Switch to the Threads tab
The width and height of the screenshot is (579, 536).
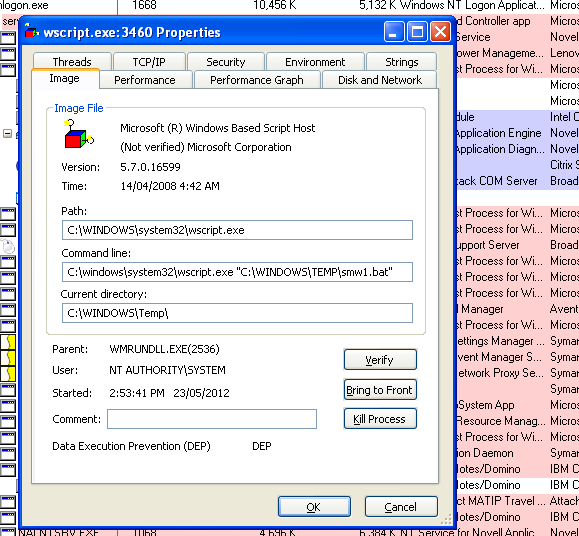pos(72,62)
